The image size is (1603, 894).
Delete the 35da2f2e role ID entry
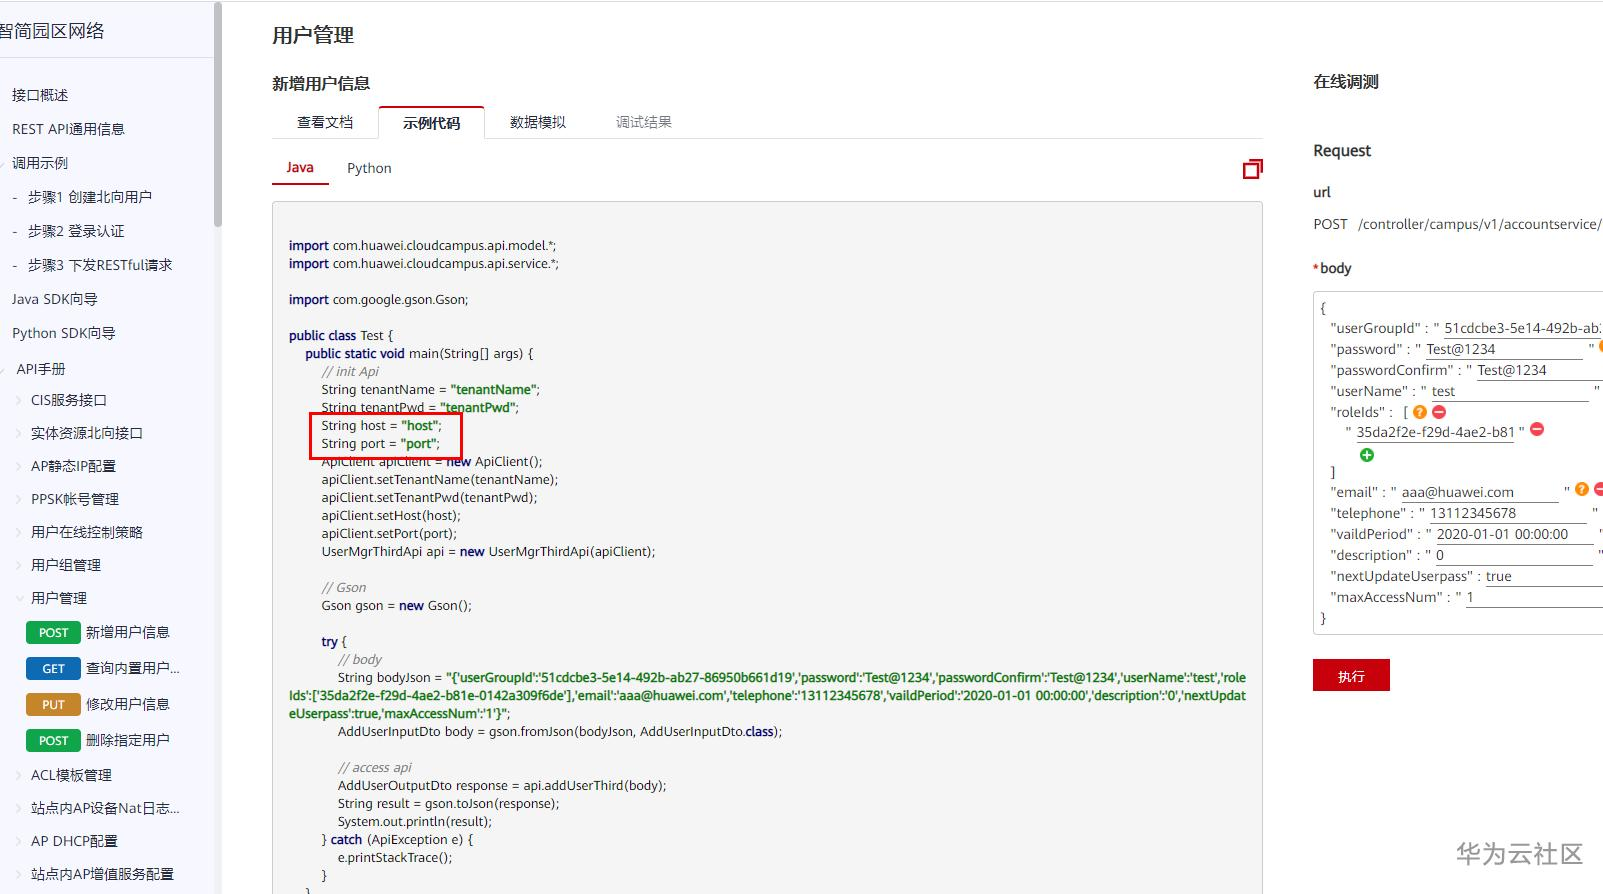[x=1537, y=430]
